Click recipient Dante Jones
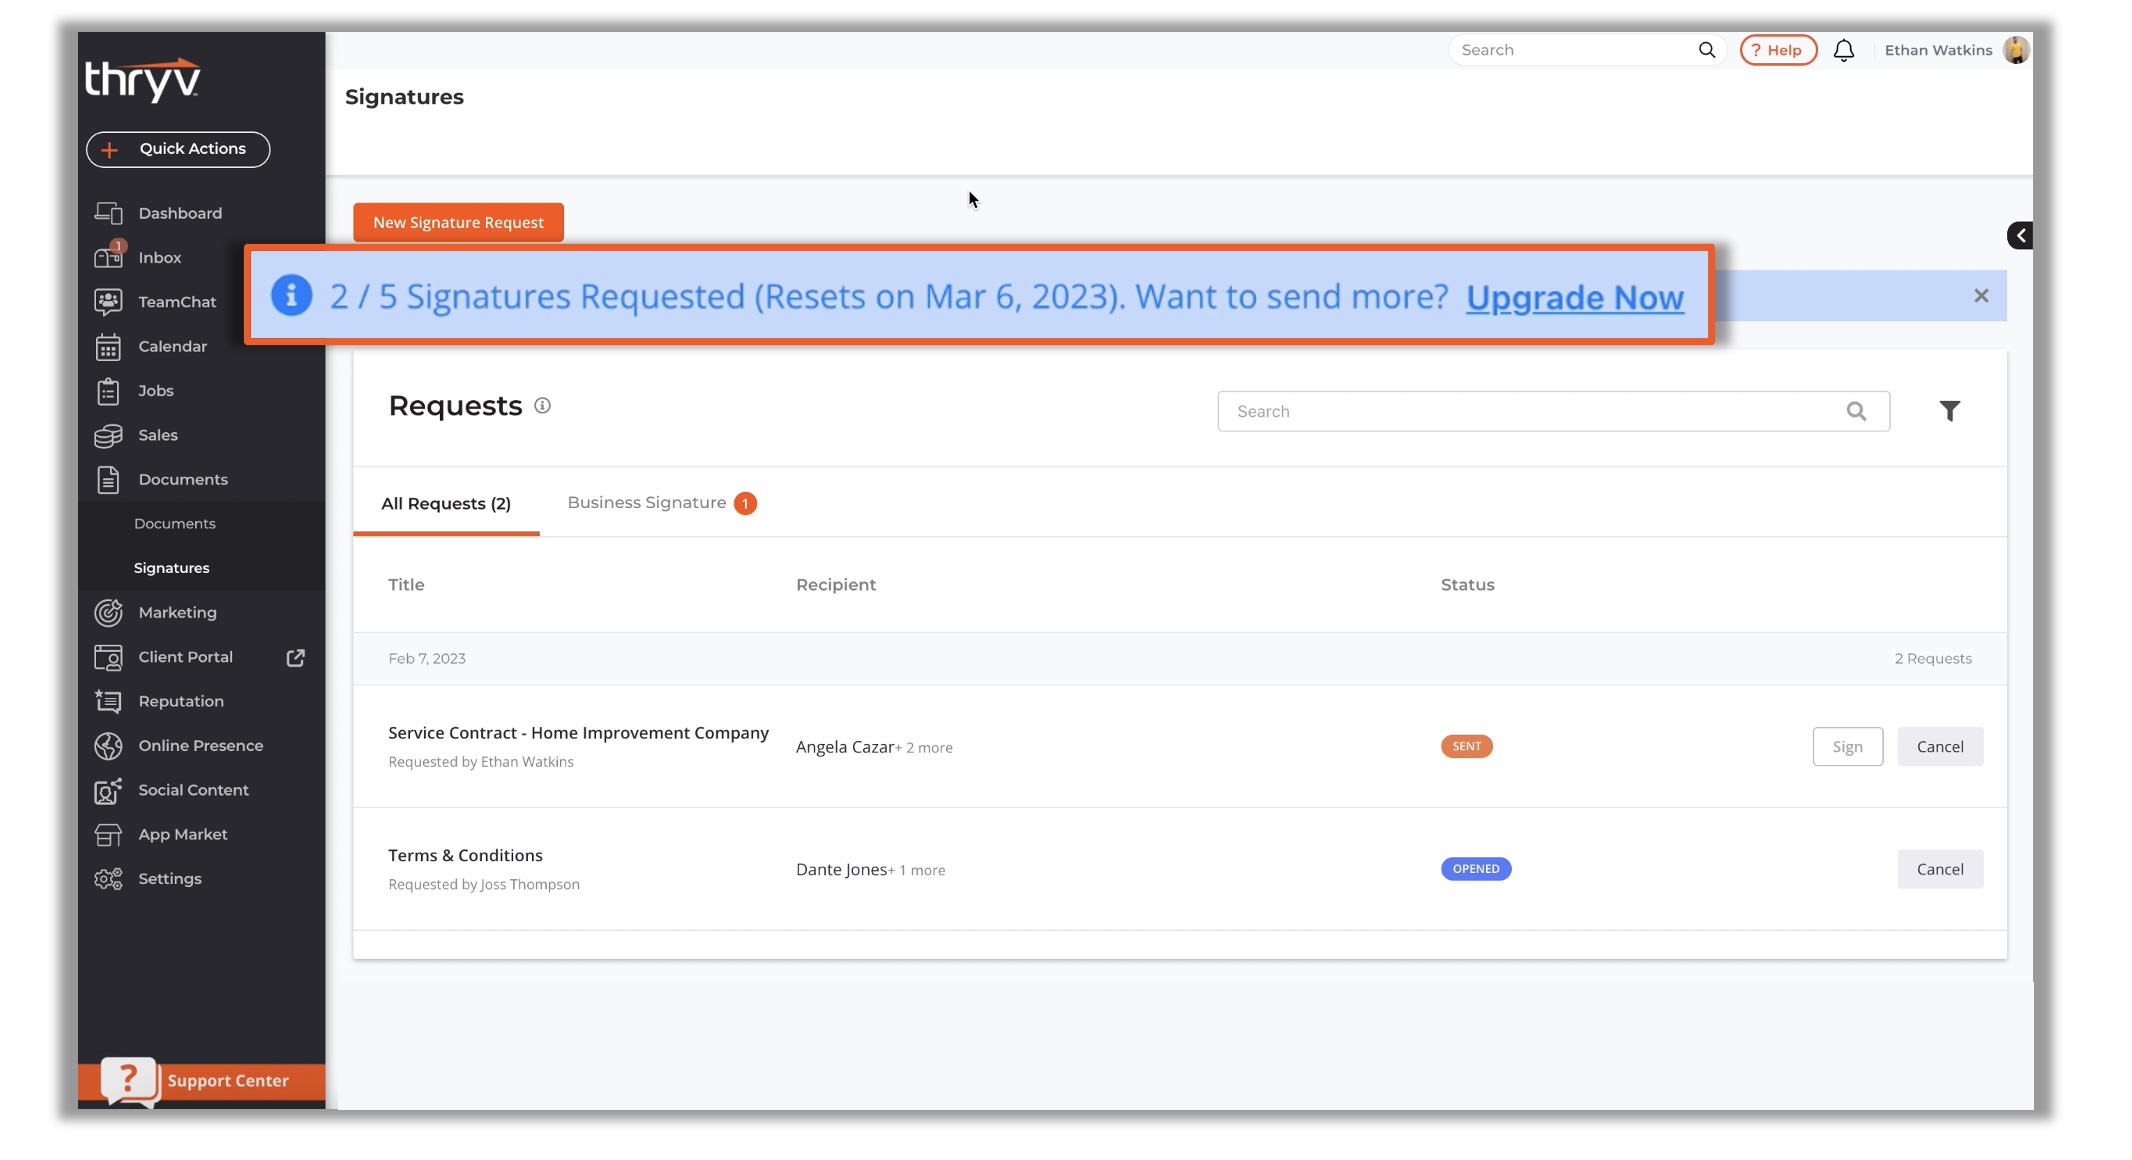 coord(842,869)
